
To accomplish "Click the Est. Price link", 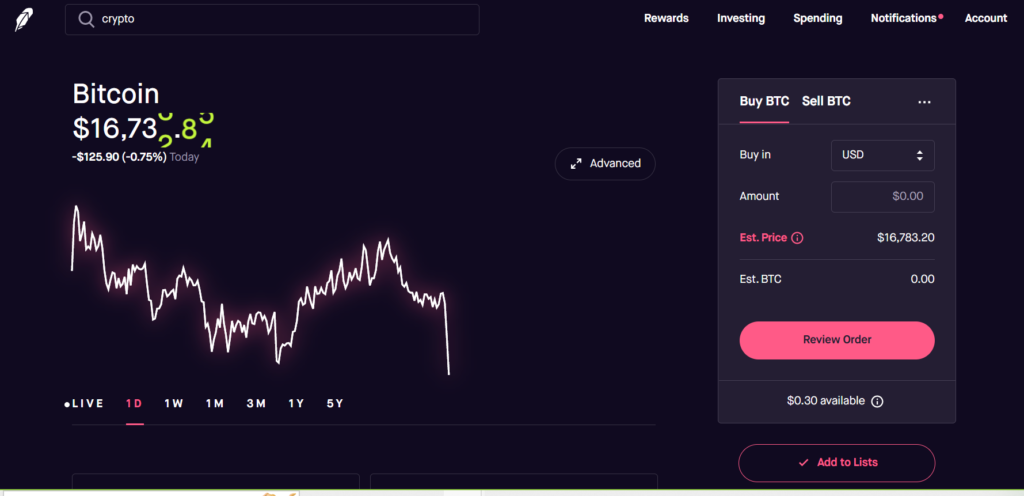I will (x=763, y=238).
